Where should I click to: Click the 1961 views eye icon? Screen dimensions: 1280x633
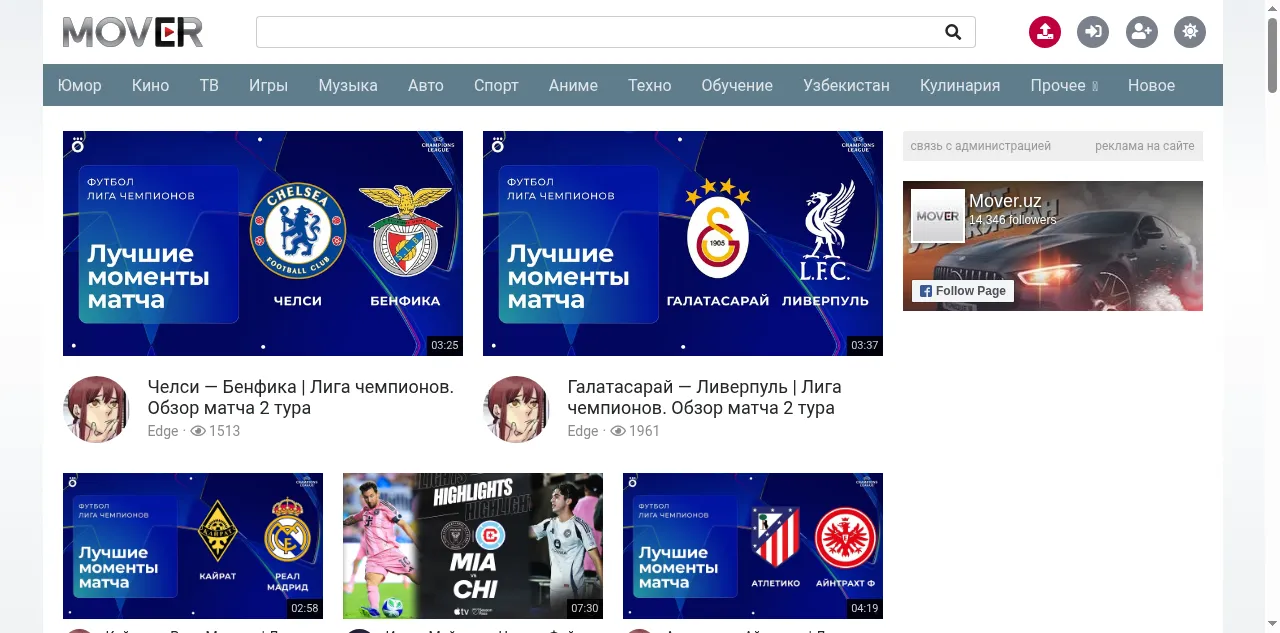click(x=618, y=431)
